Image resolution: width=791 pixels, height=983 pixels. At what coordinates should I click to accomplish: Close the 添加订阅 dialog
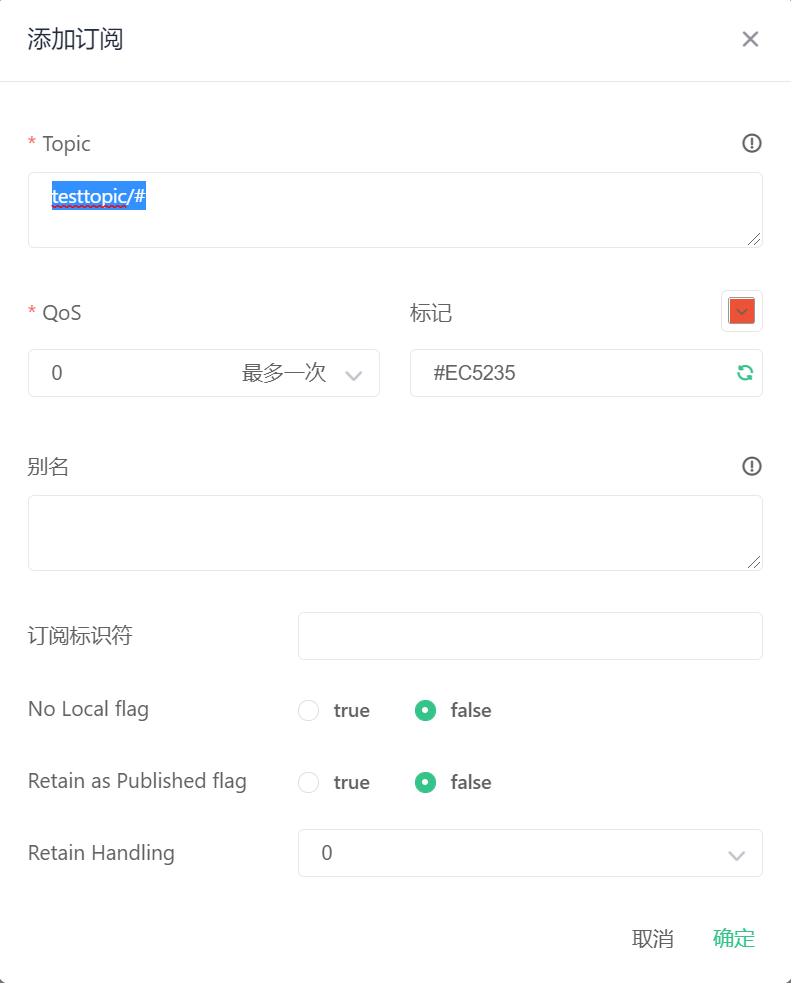click(750, 39)
